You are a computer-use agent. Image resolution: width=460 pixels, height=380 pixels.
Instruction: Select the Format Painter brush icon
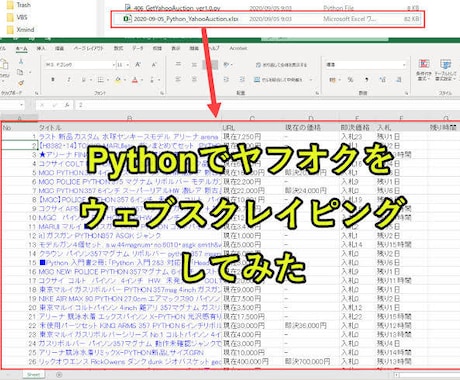21,82
